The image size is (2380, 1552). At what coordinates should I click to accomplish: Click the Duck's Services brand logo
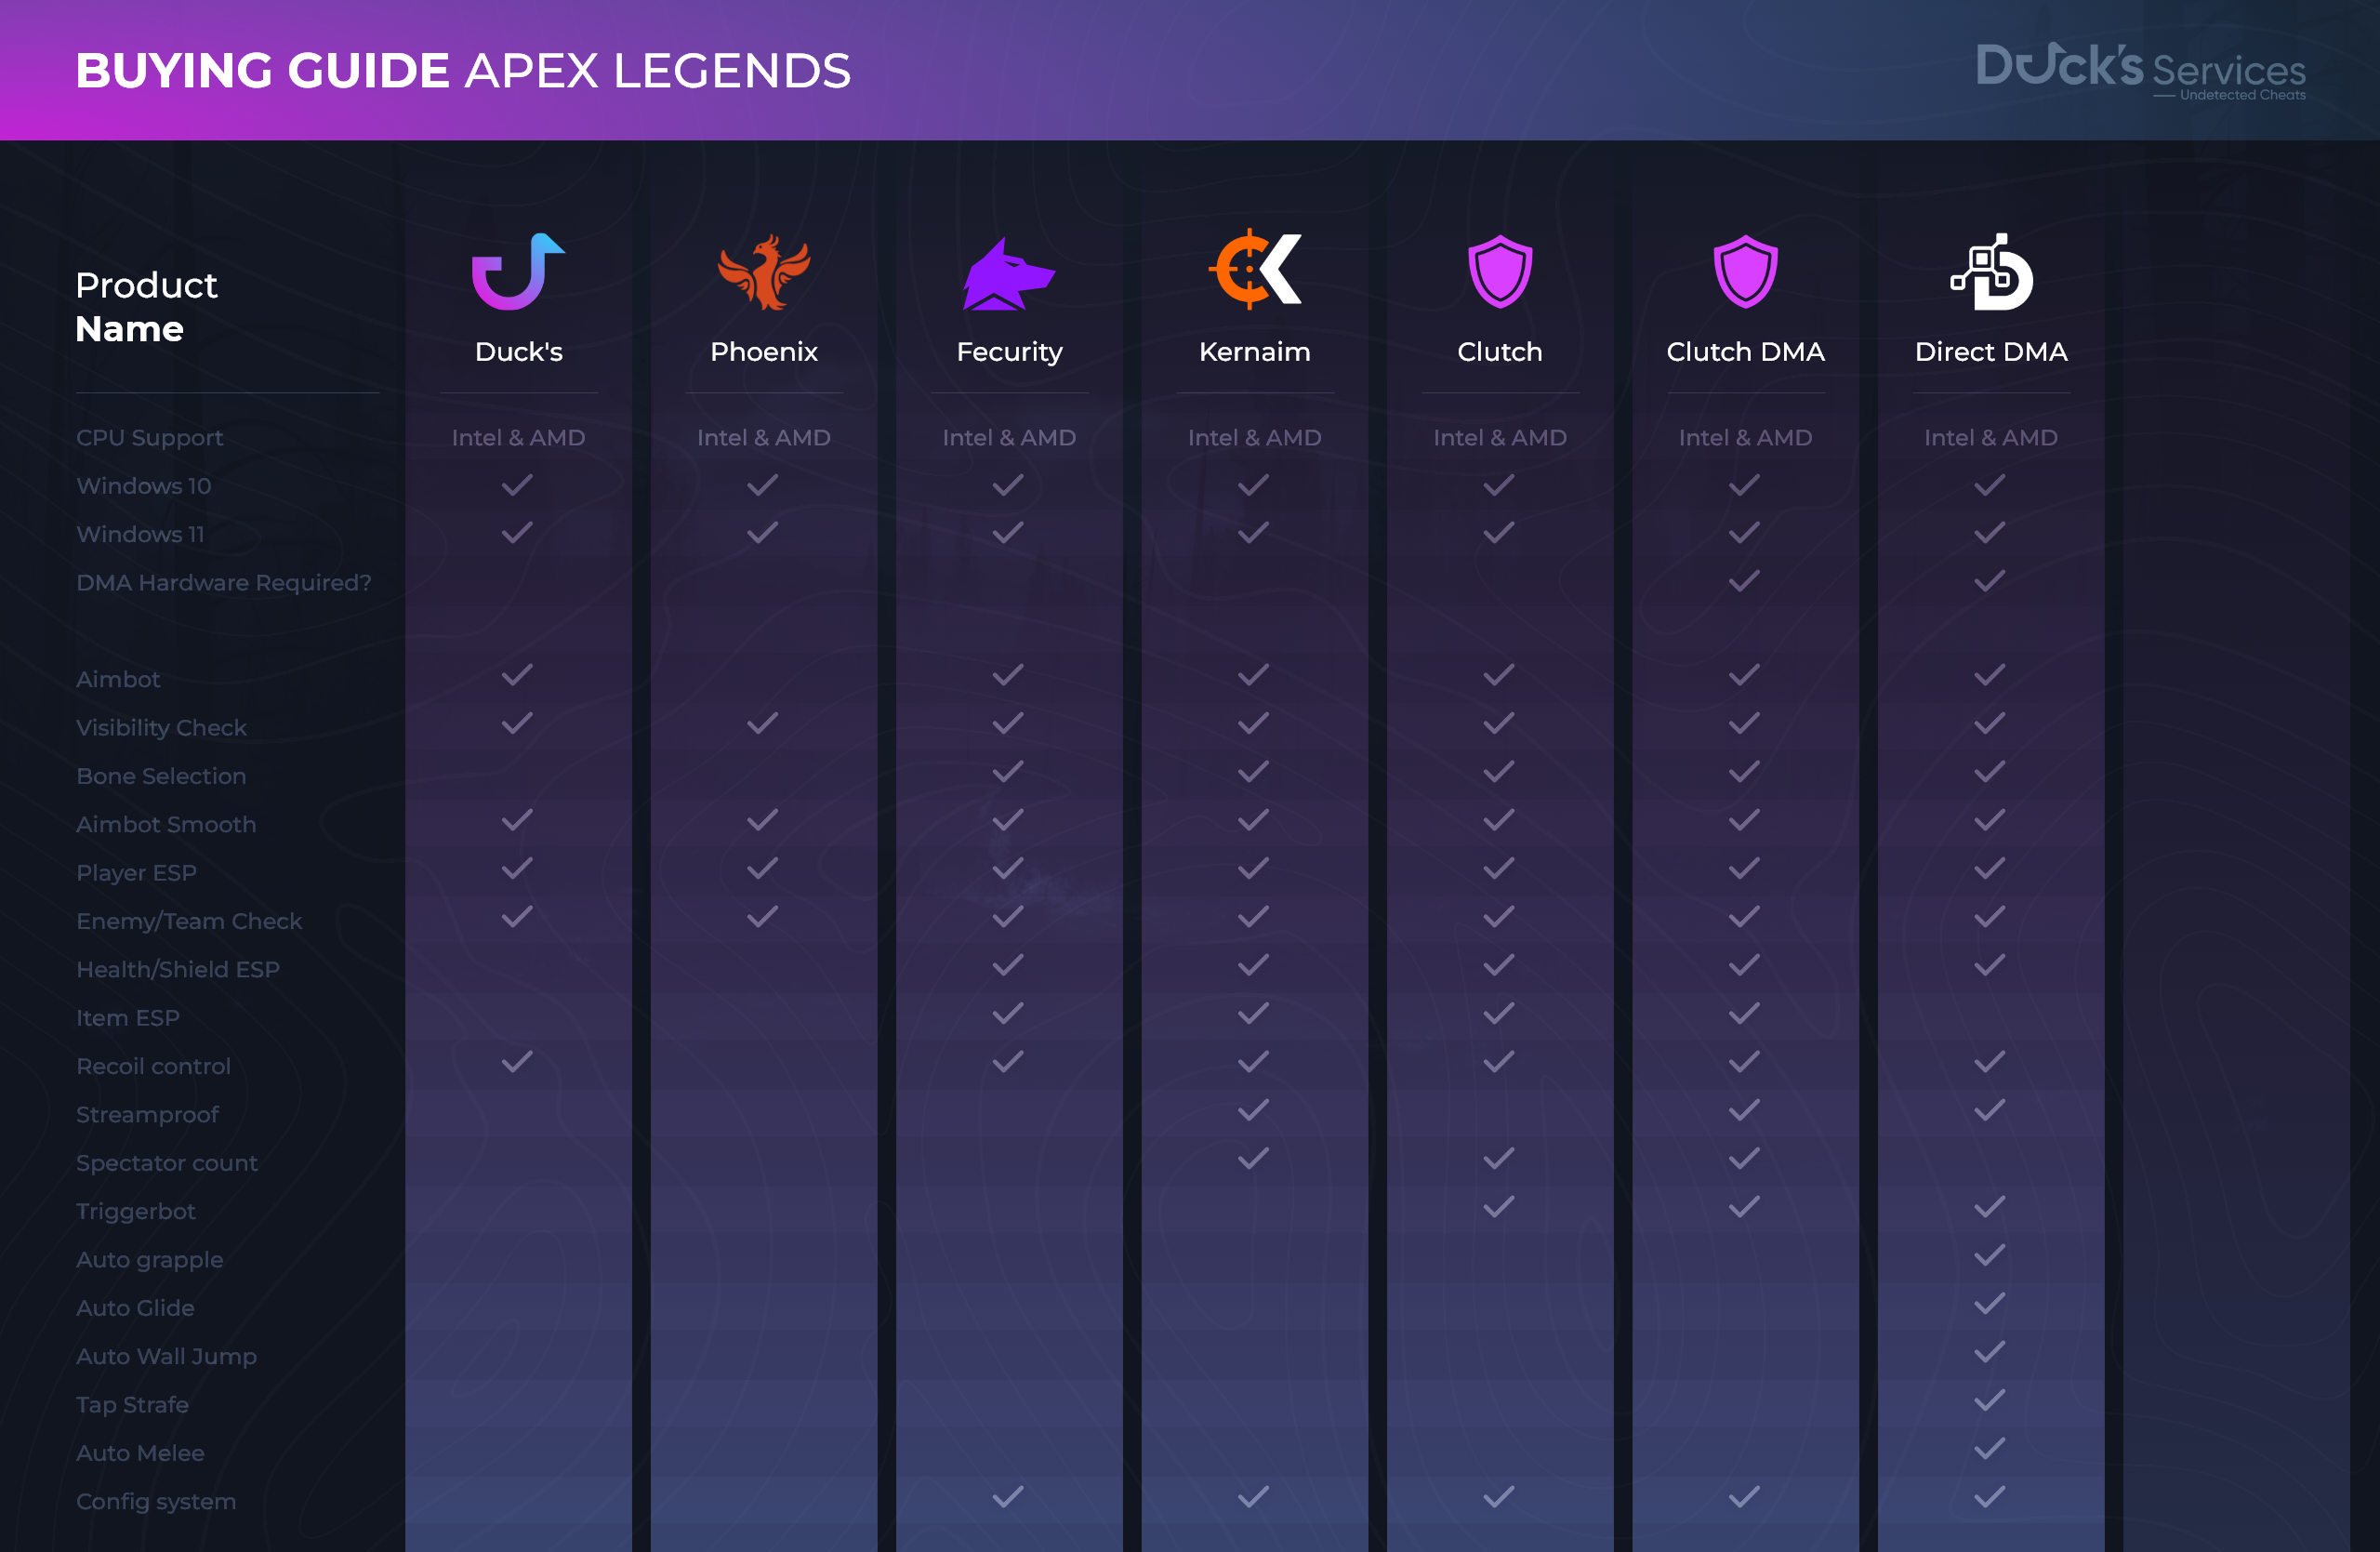(2140, 70)
